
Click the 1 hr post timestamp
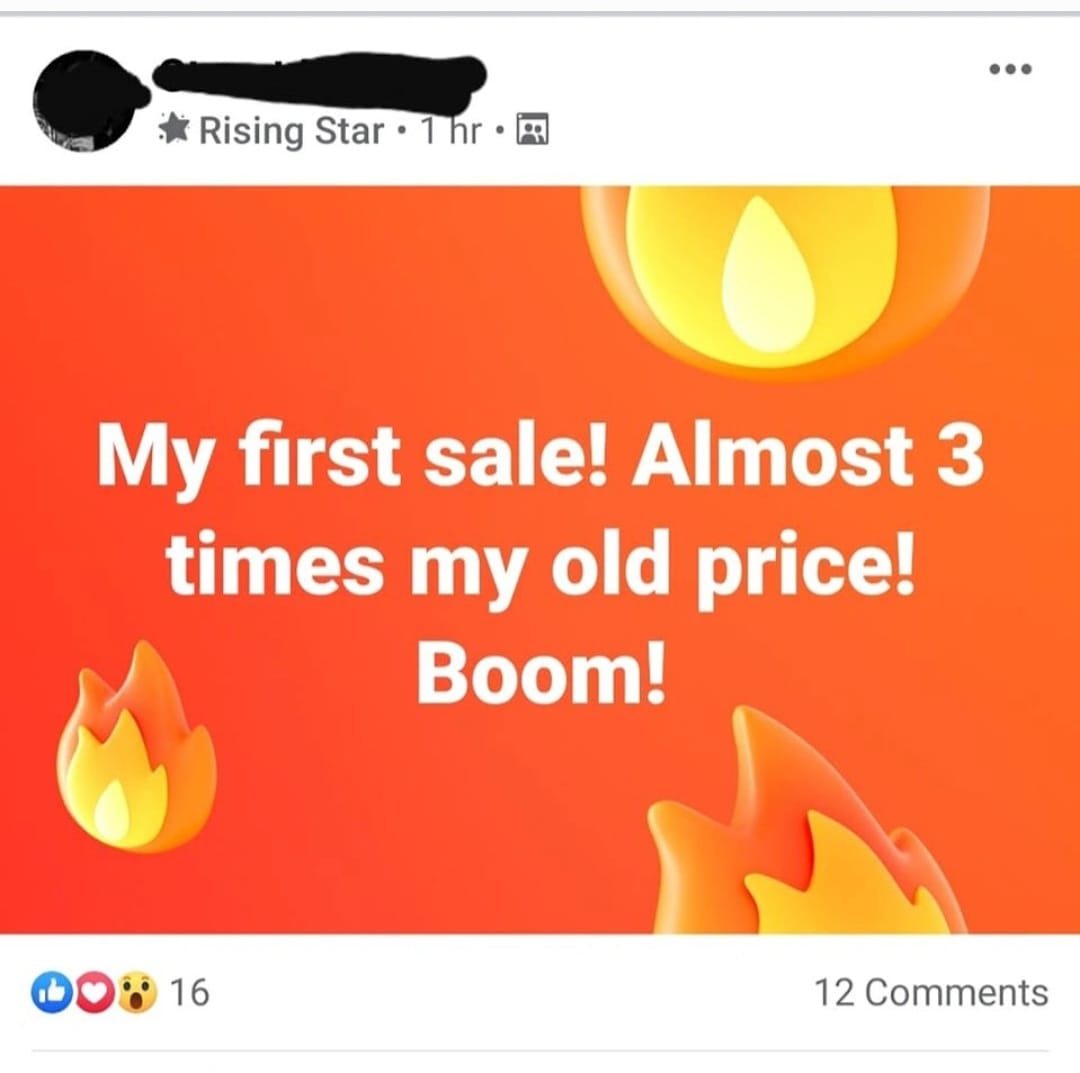pyautogui.click(x=451, y=130)
